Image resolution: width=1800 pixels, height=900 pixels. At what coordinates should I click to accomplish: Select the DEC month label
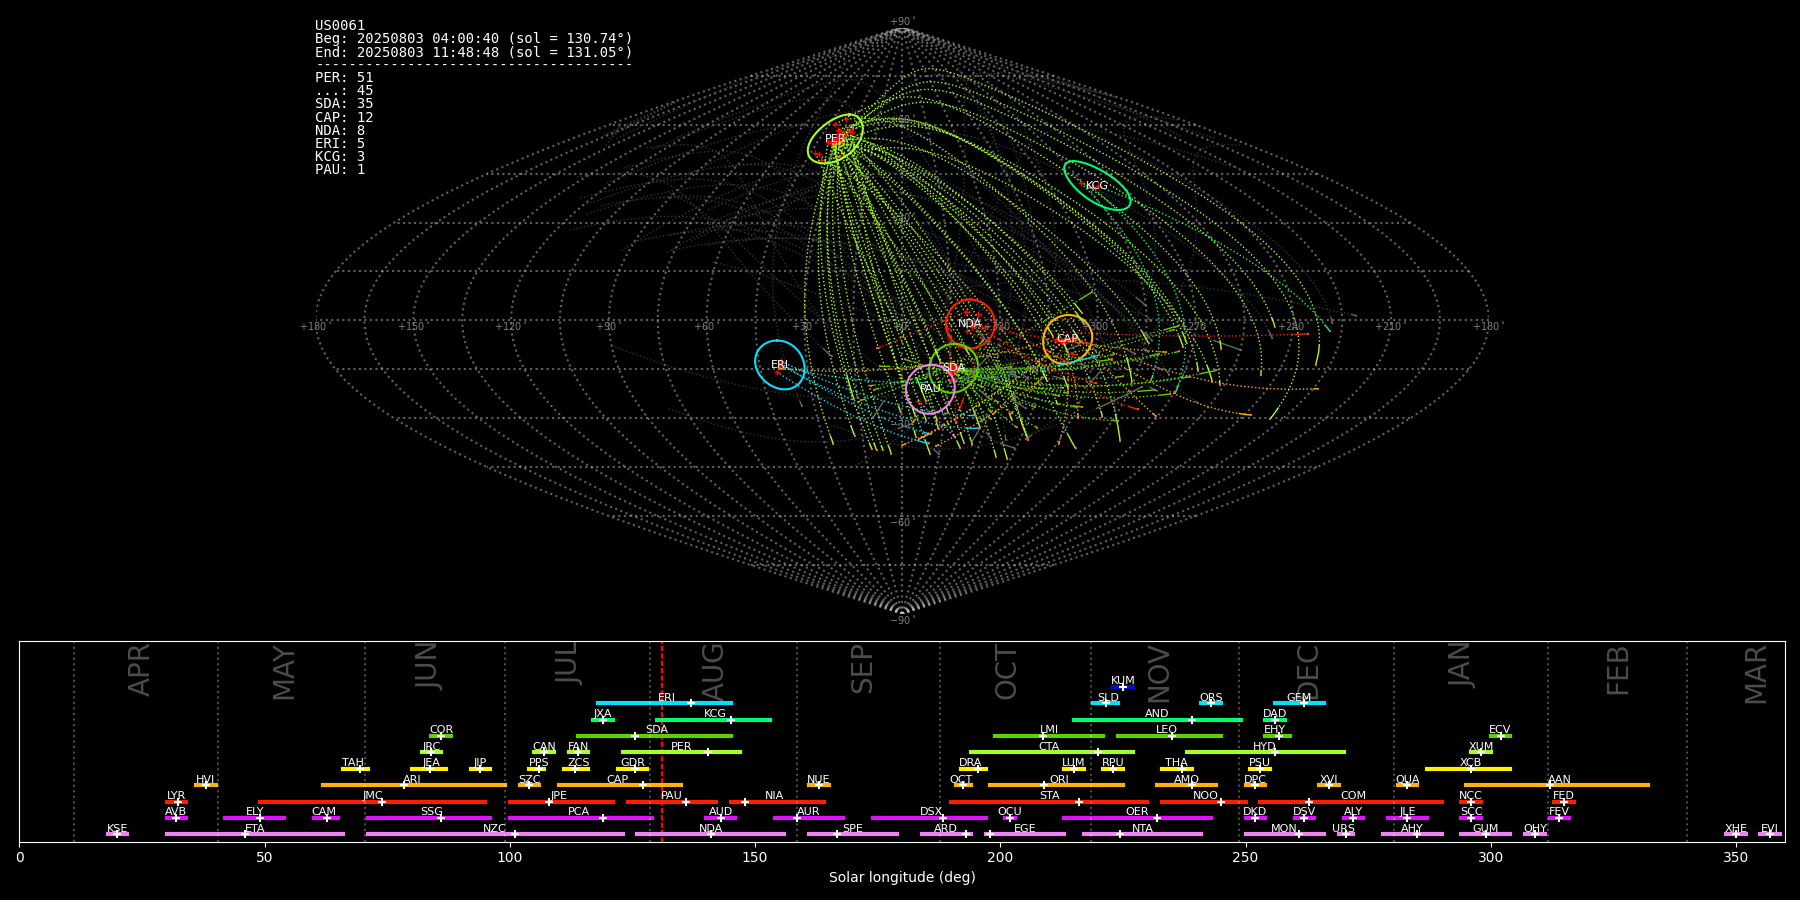[1308, 672]
